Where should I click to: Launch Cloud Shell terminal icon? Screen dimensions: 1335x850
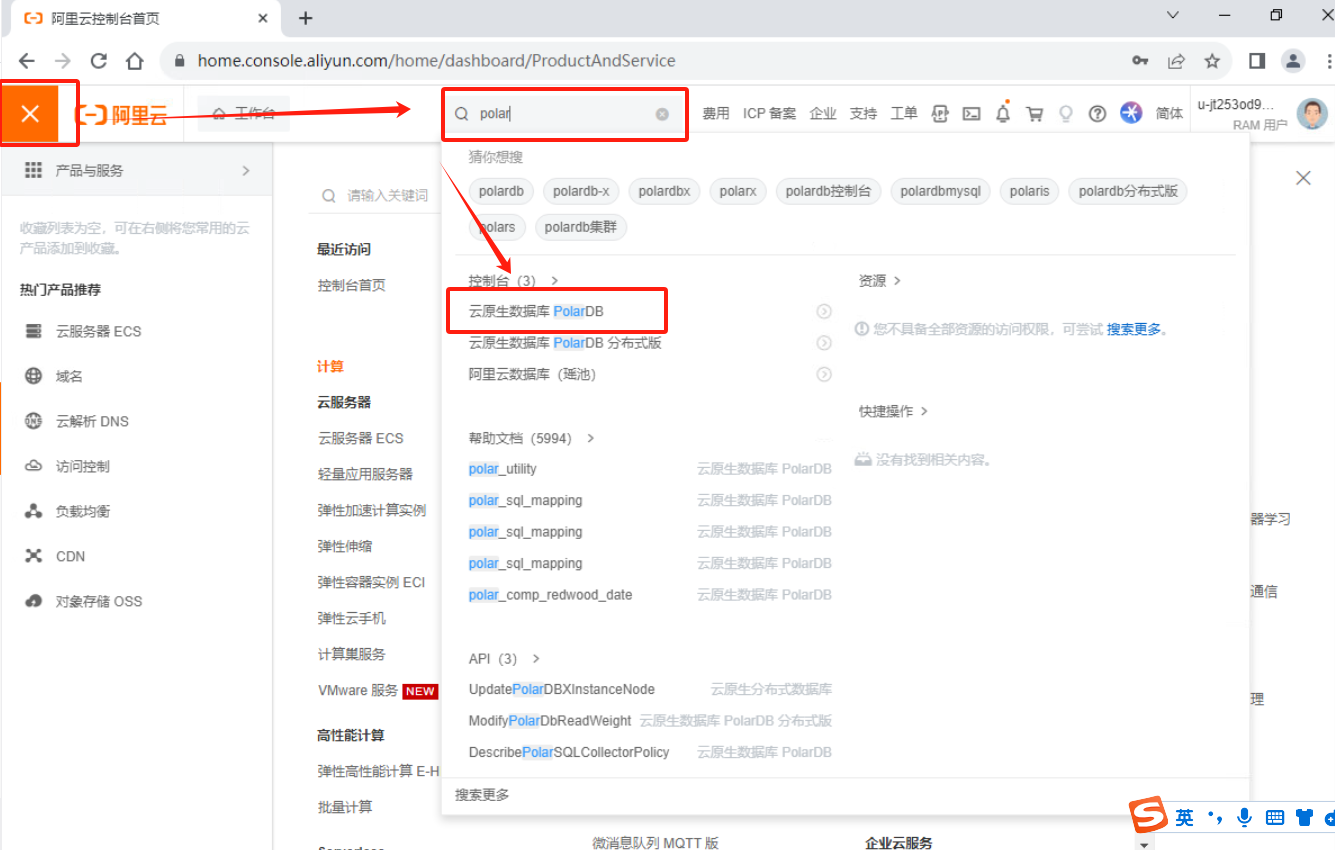pos(971,114)
